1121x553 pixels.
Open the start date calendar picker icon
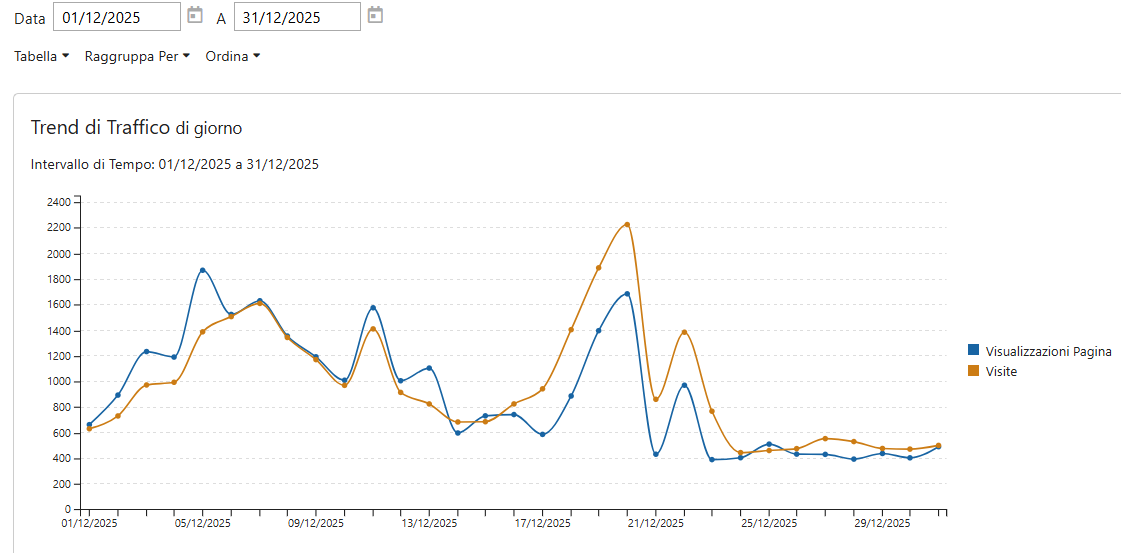(x=195, y=16)
